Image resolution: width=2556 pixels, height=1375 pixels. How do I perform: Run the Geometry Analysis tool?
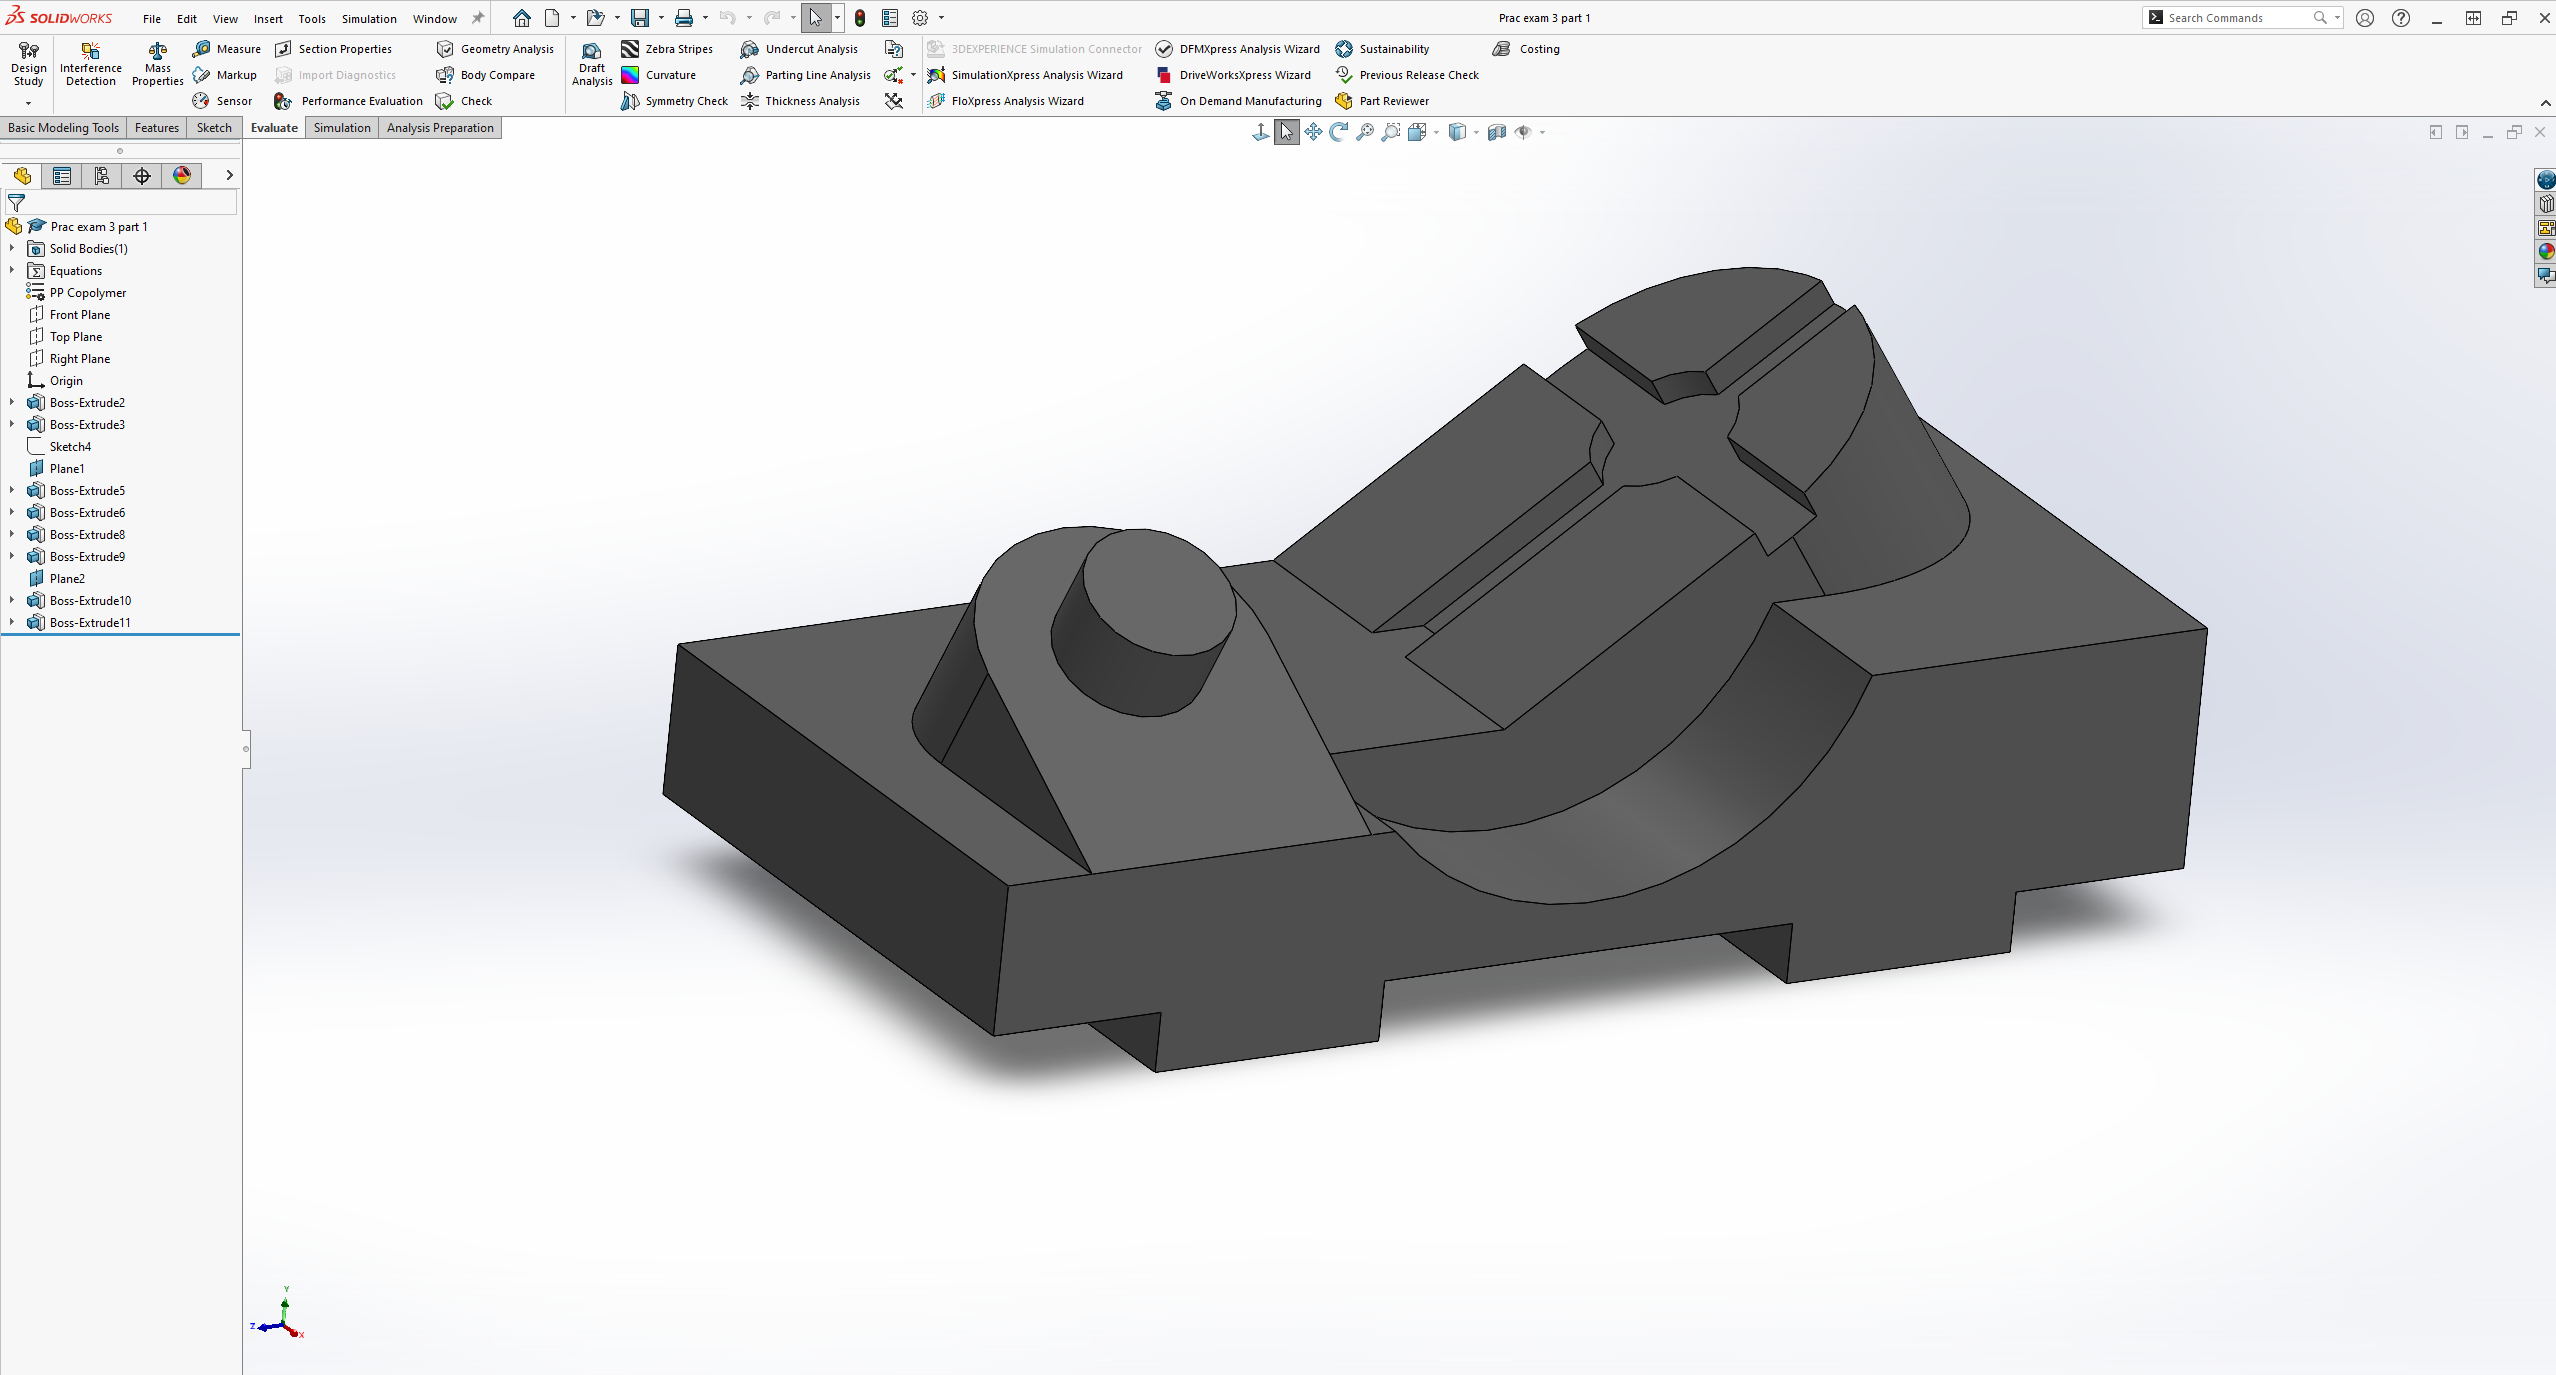(x=495, y=49)
